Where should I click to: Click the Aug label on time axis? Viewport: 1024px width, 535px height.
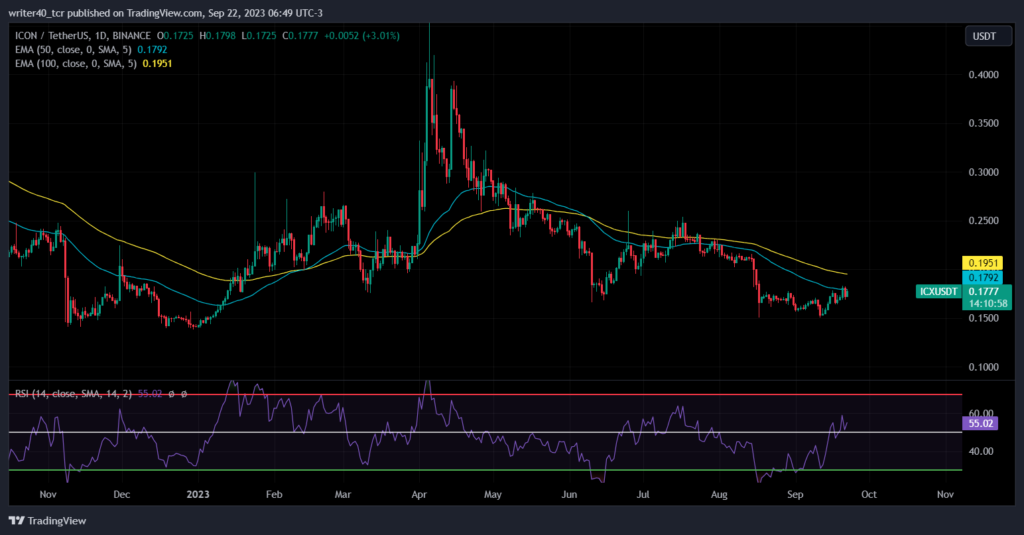719,494
